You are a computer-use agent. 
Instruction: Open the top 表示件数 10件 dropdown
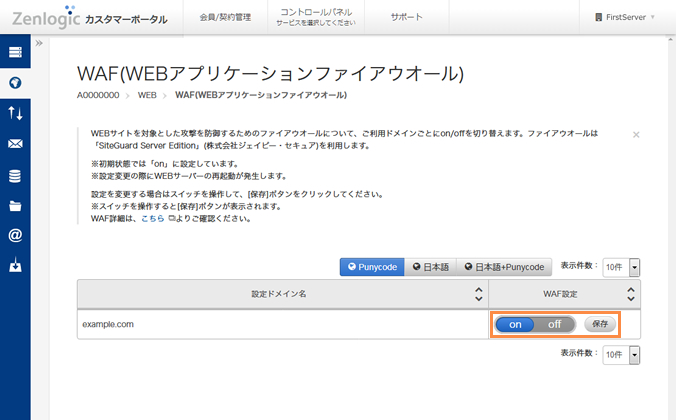(621, 267)
